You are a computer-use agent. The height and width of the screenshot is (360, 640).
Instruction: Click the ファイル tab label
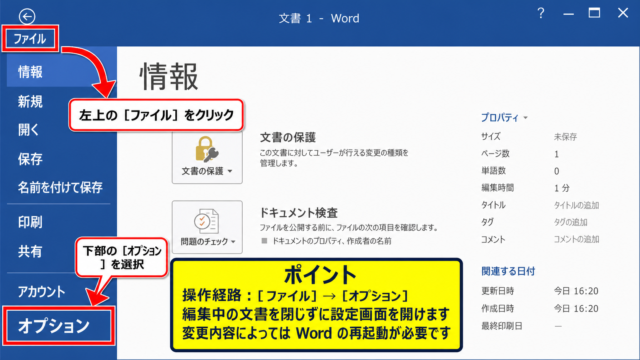30,39
